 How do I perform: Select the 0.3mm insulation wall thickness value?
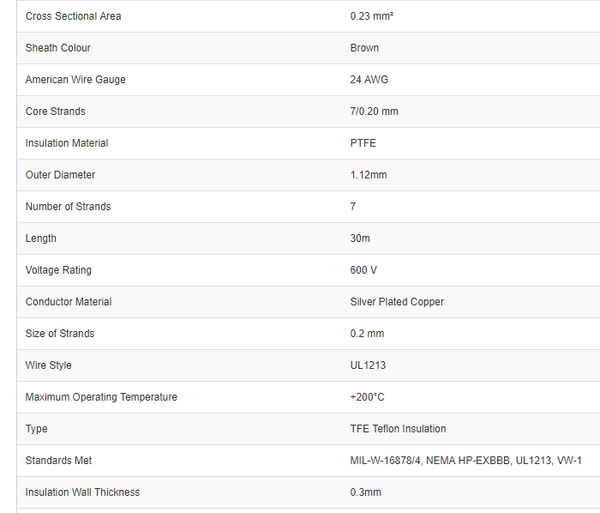pos(365,492)
